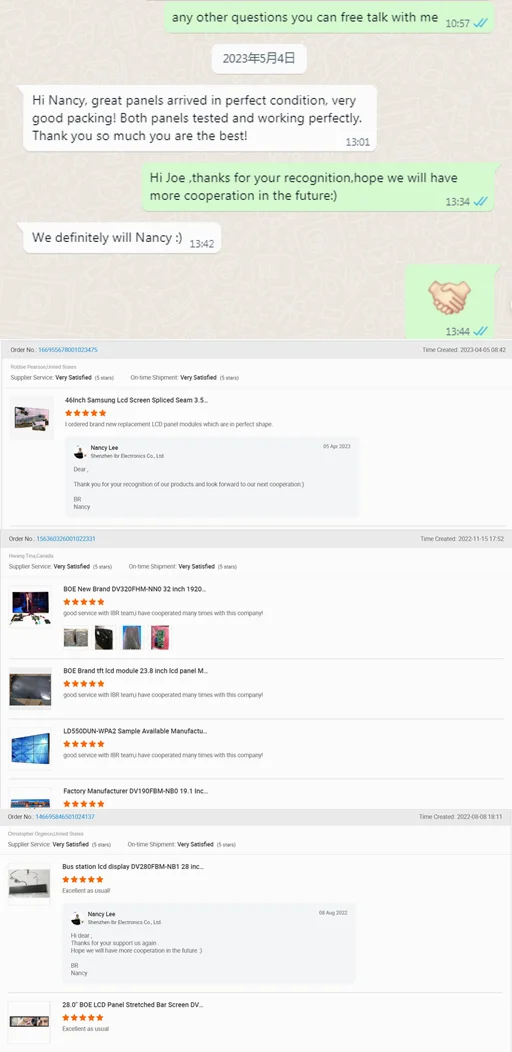Click the BOE 23.8 inch lcd module thumbnail
The image size is (512, 1052).
click(30, 689)
